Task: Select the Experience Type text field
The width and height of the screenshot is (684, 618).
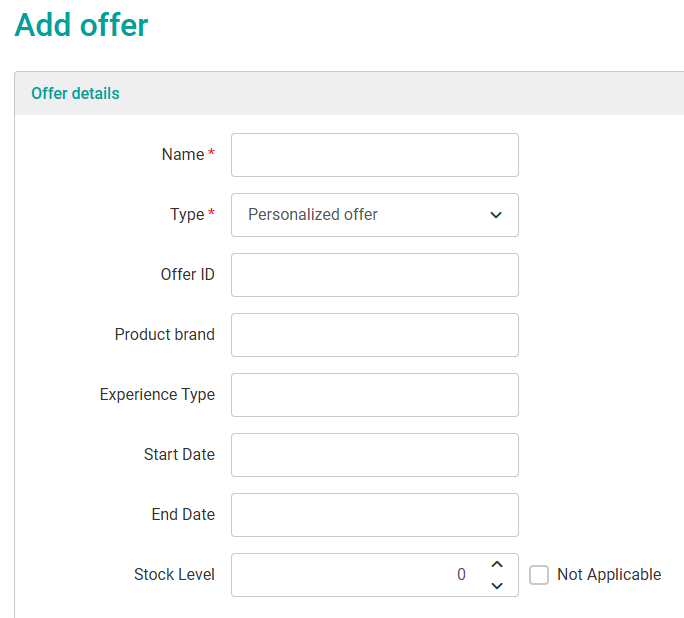Action: click(374, 395)
